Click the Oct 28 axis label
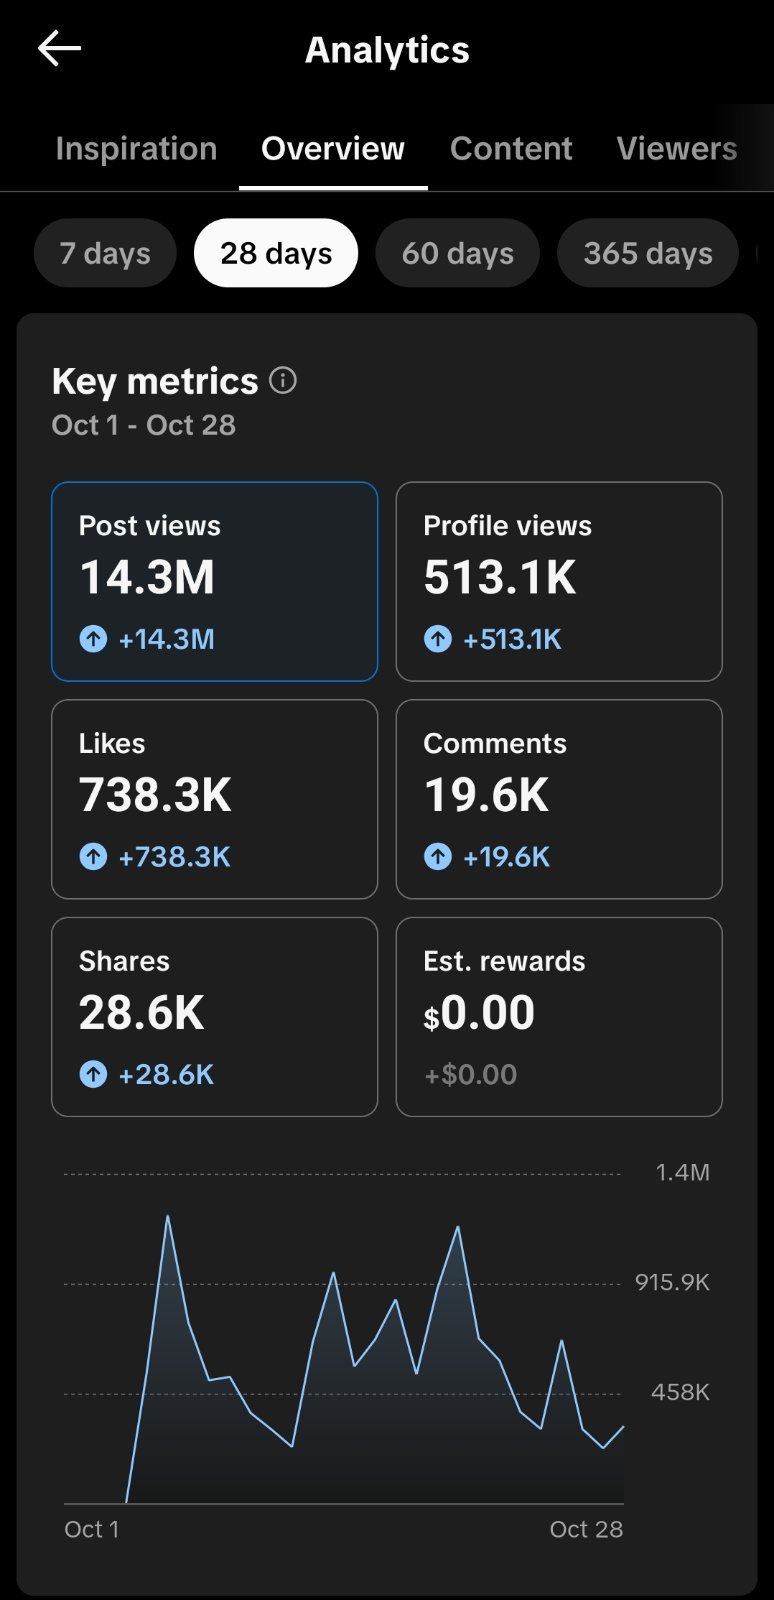The width and height of the screenshot is (774, 1600). [x=586, y=1529]
